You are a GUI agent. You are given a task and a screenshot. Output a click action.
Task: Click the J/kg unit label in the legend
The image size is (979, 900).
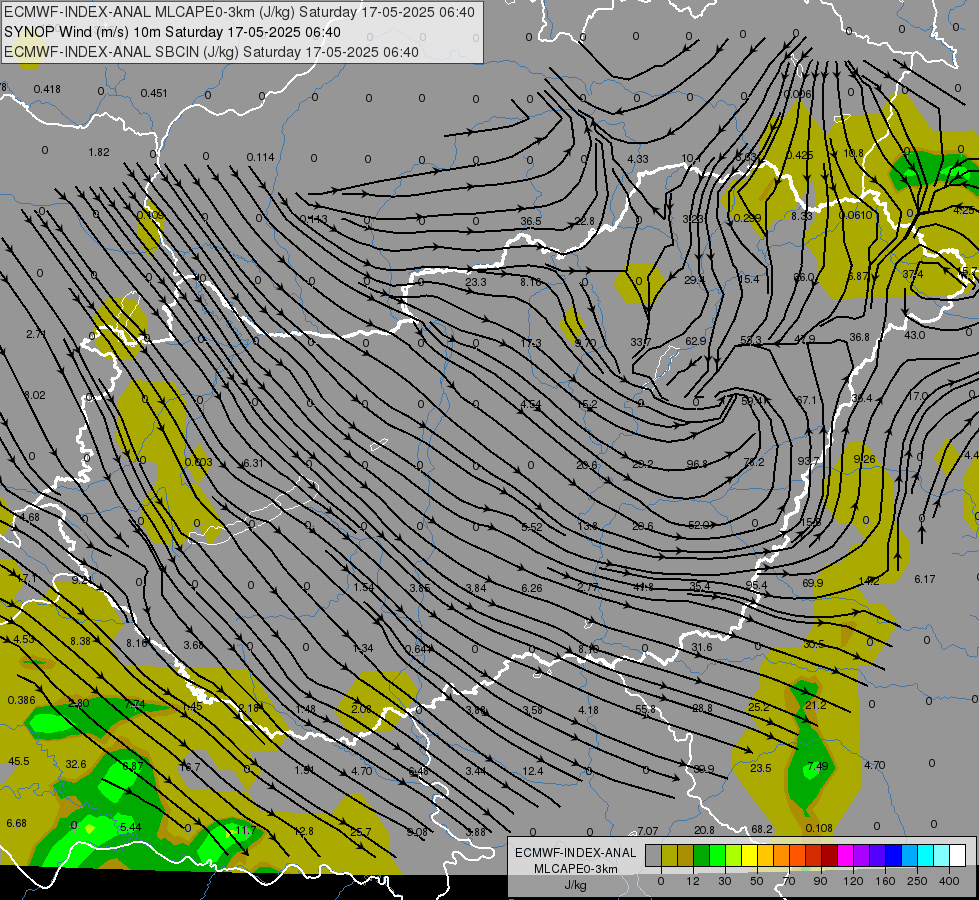click(x=575, y=885)
